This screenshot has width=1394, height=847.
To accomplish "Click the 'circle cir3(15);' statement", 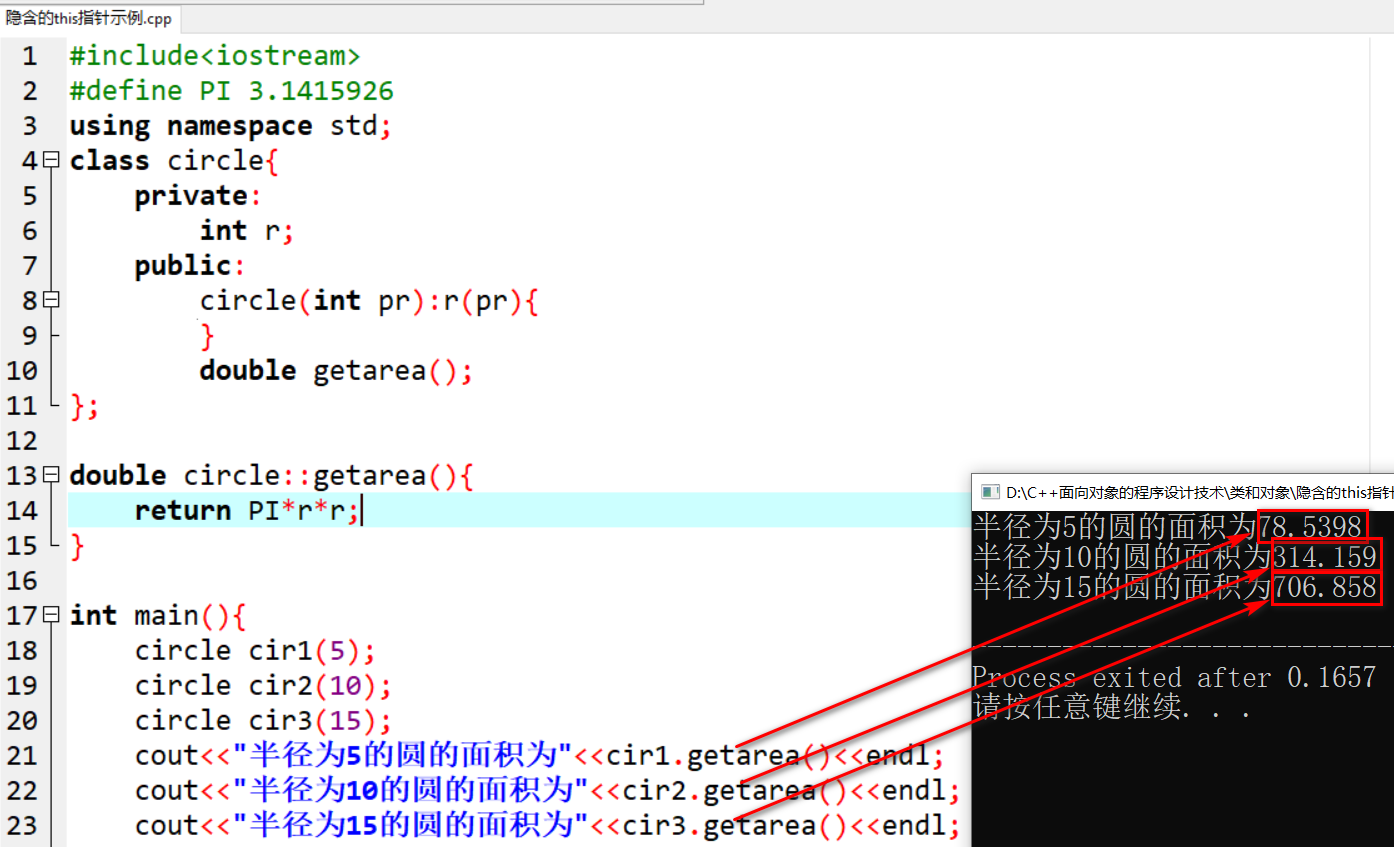I will coord(263,721).
